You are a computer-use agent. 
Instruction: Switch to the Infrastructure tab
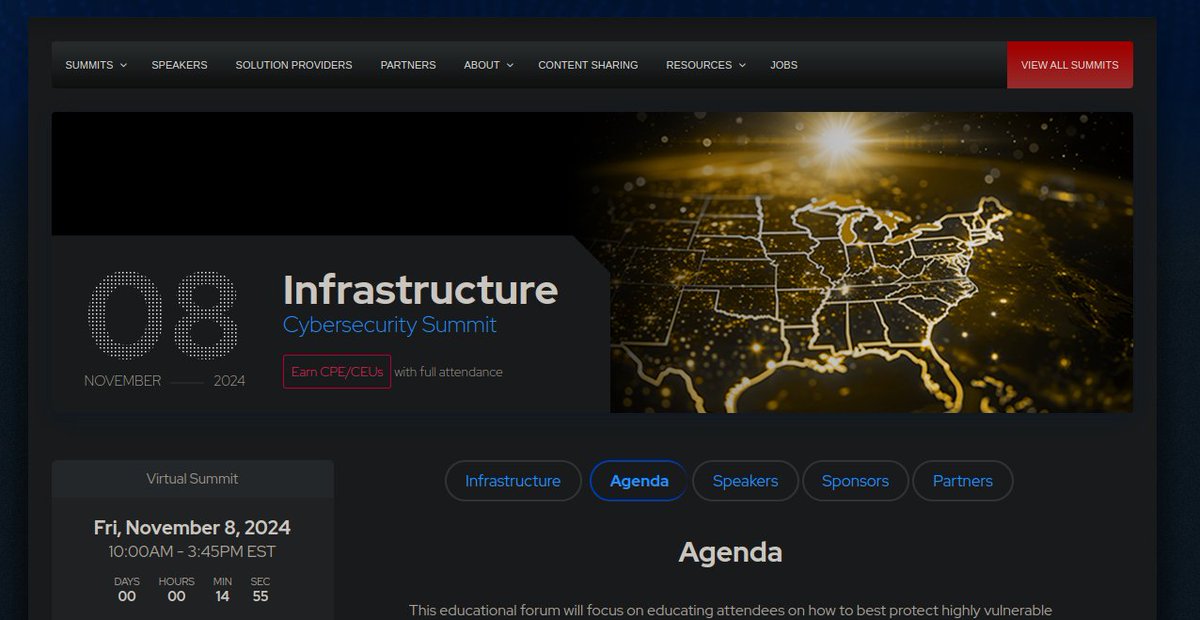point(513,481)
